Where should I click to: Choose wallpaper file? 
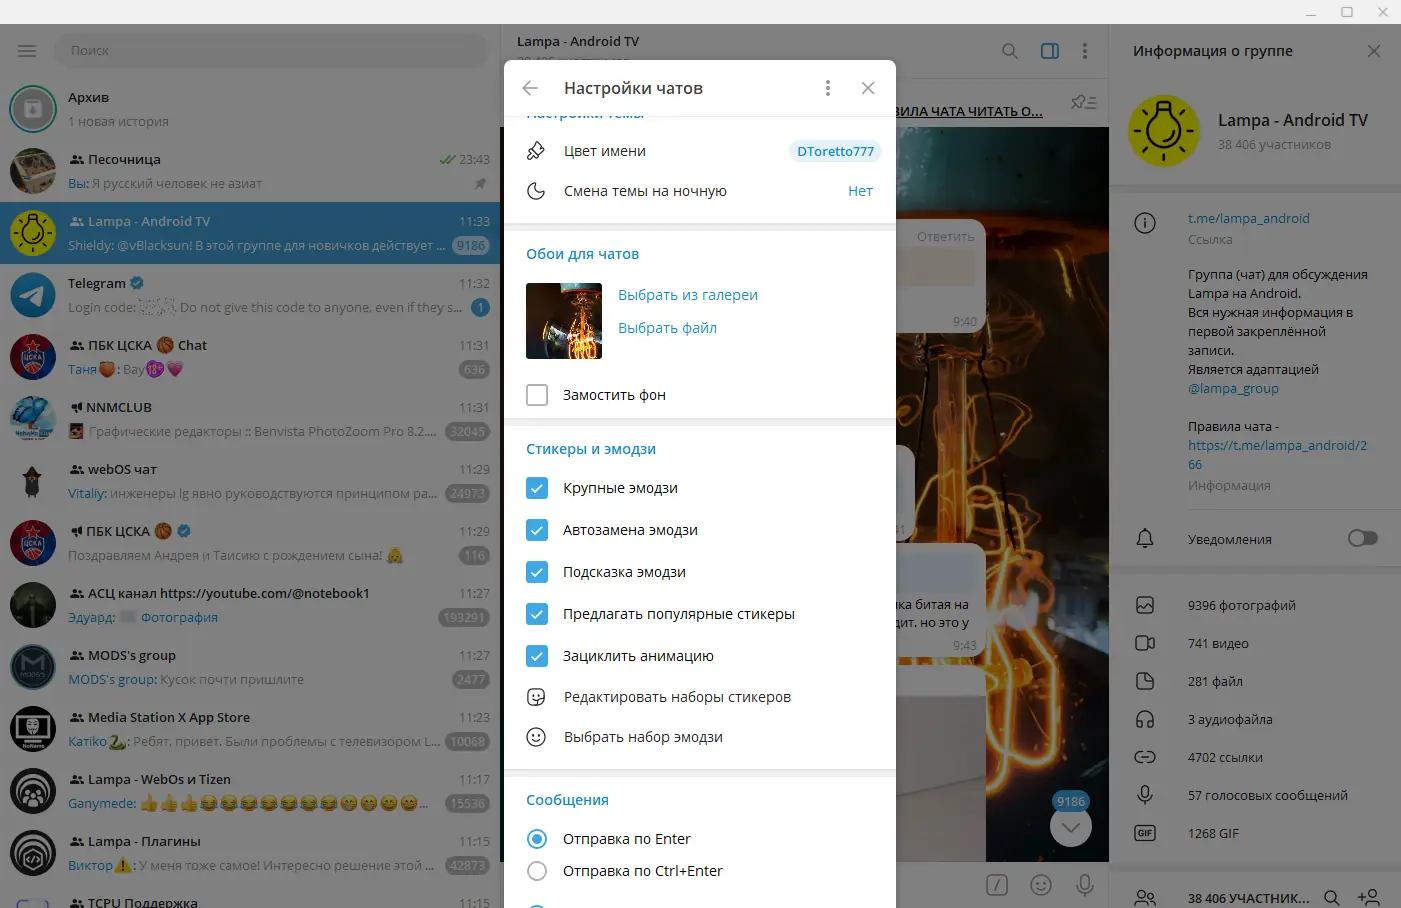point(667,328)
